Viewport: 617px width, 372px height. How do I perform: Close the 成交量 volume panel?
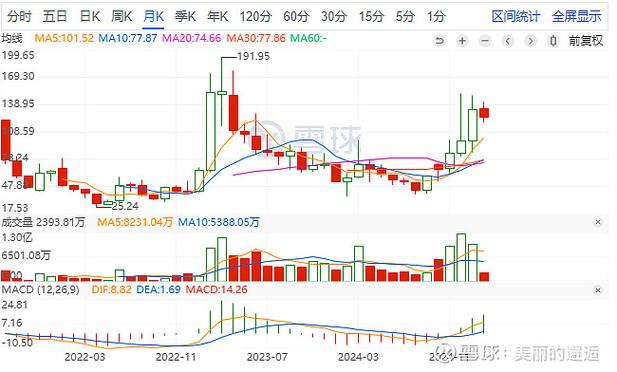point(598,222)
